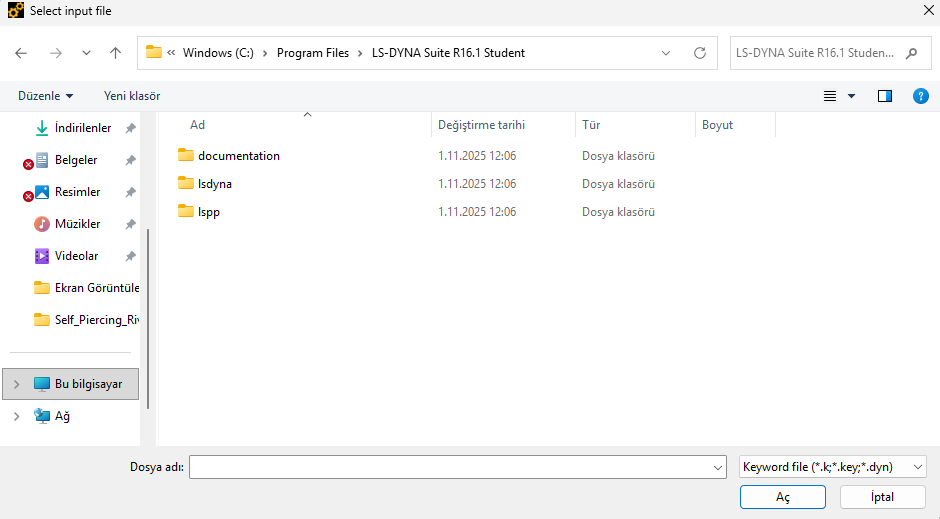Click the lsdyna folder icon
The image size is (940, 519).
click(186, 183)
